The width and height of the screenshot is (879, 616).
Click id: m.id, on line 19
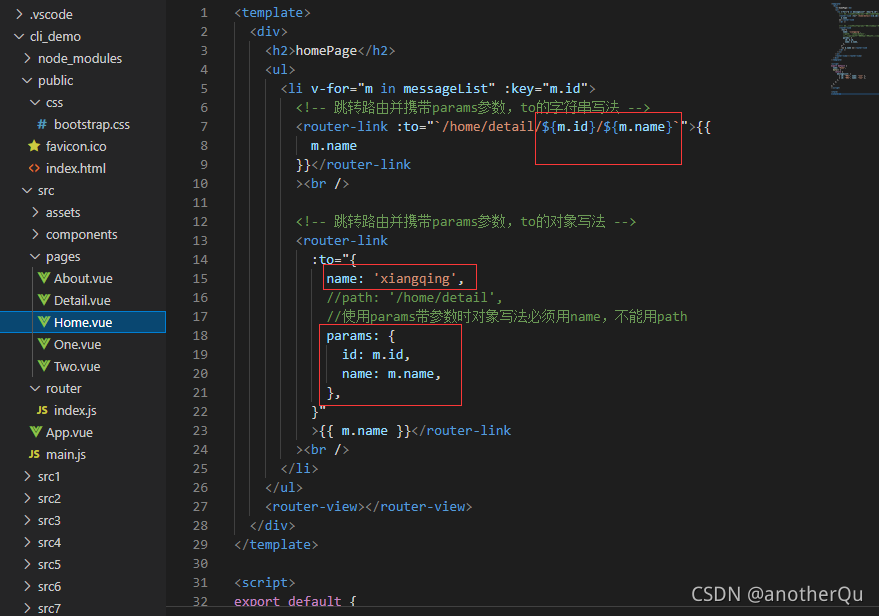coord(376,355)
